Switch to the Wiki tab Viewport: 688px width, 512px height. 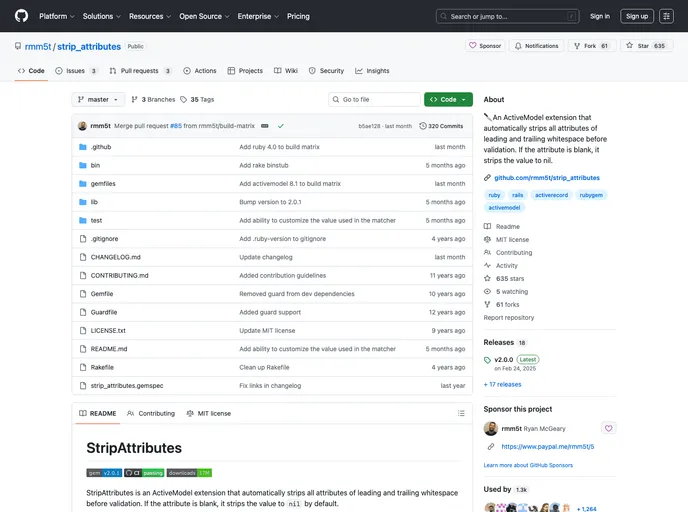pyautogui.click(x=286, y=71)
